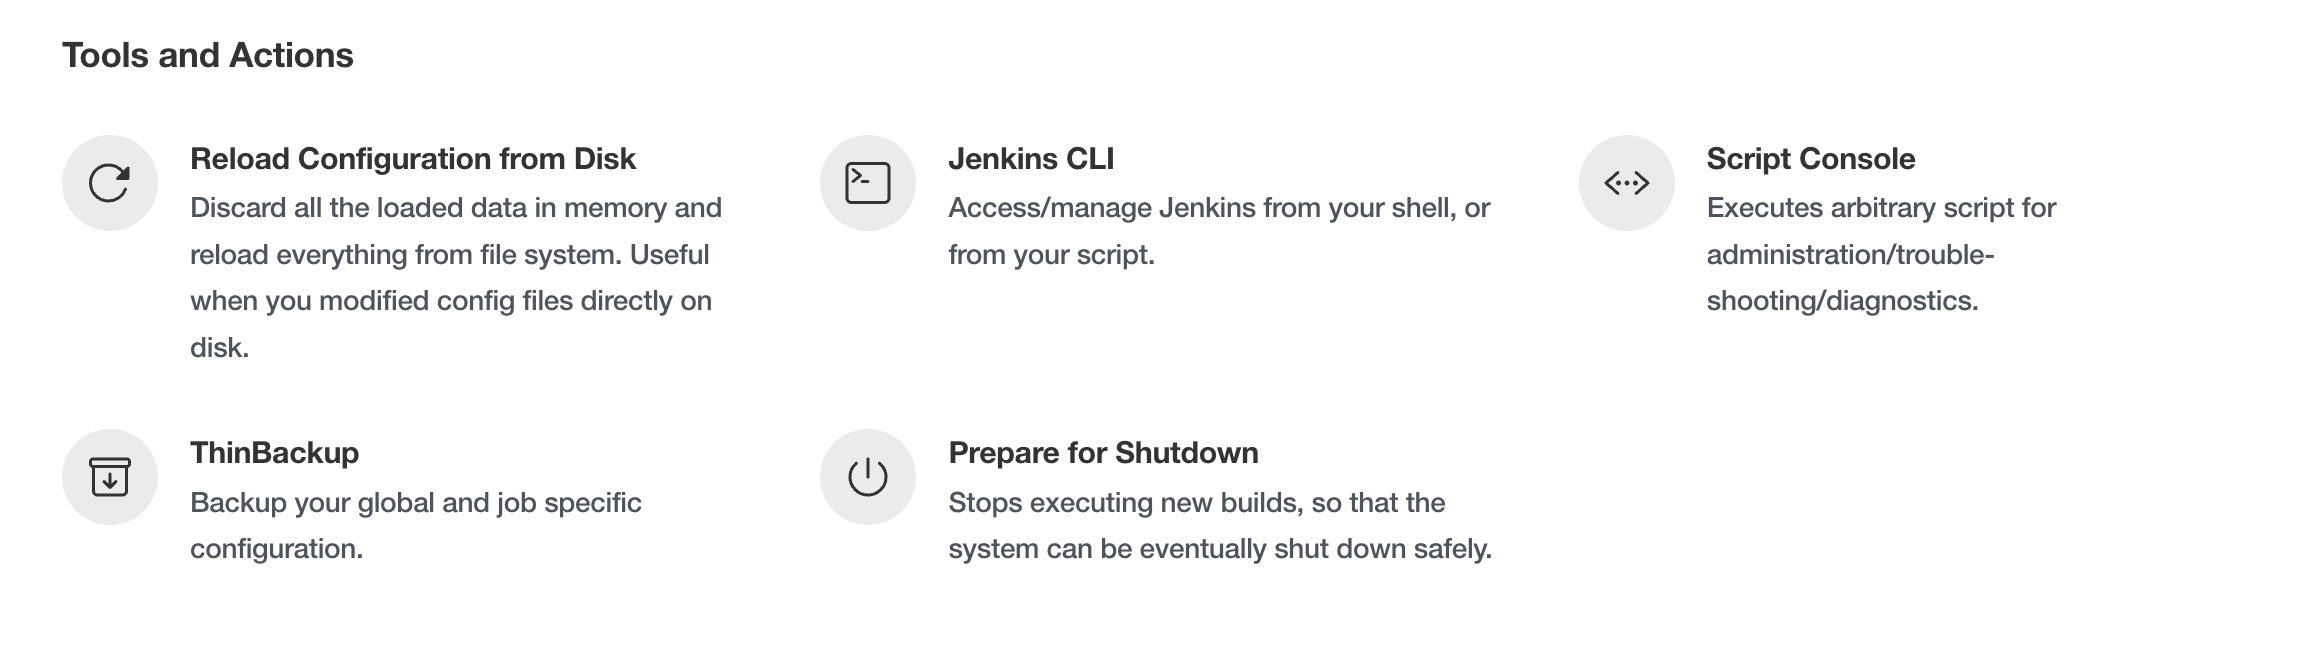Open Reload Configuration from Disk title
Screen dimensions: 2324x662
click(x=413, y=159)
